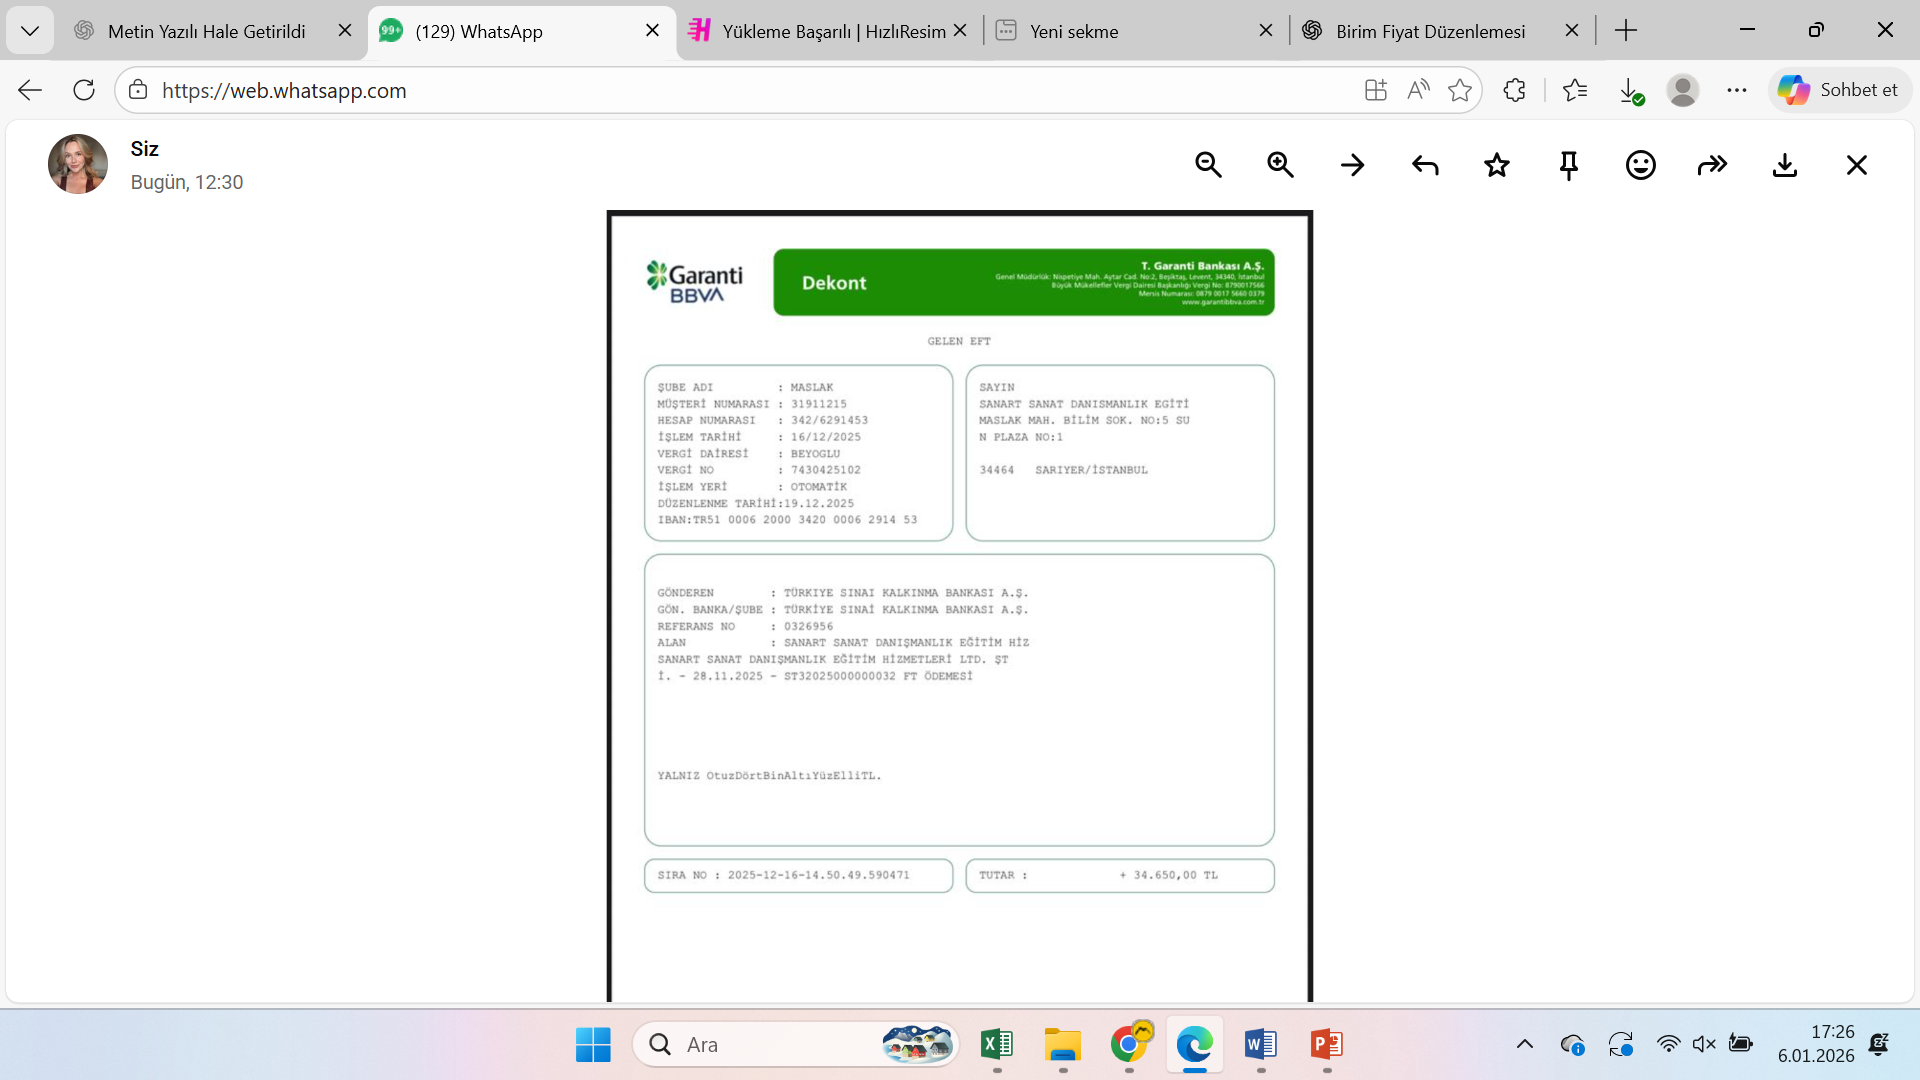Open PowerPoint from the taskbar

point(1327,1045)
